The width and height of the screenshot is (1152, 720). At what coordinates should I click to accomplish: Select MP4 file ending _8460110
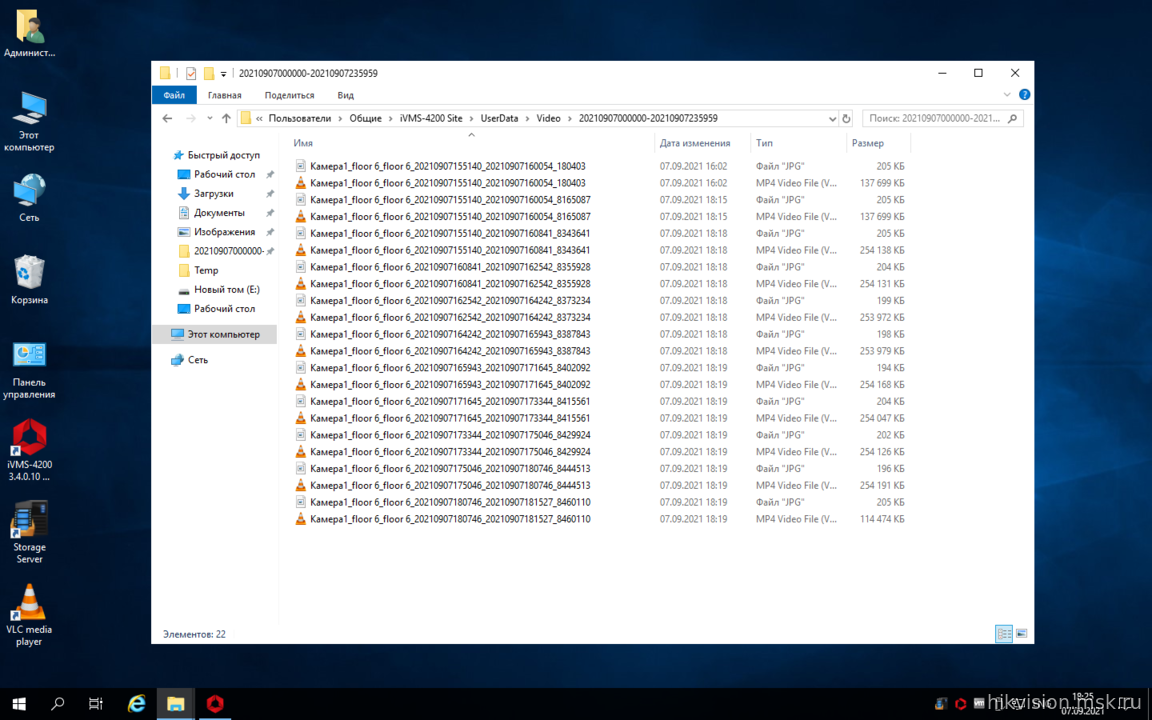pos(443,519)
